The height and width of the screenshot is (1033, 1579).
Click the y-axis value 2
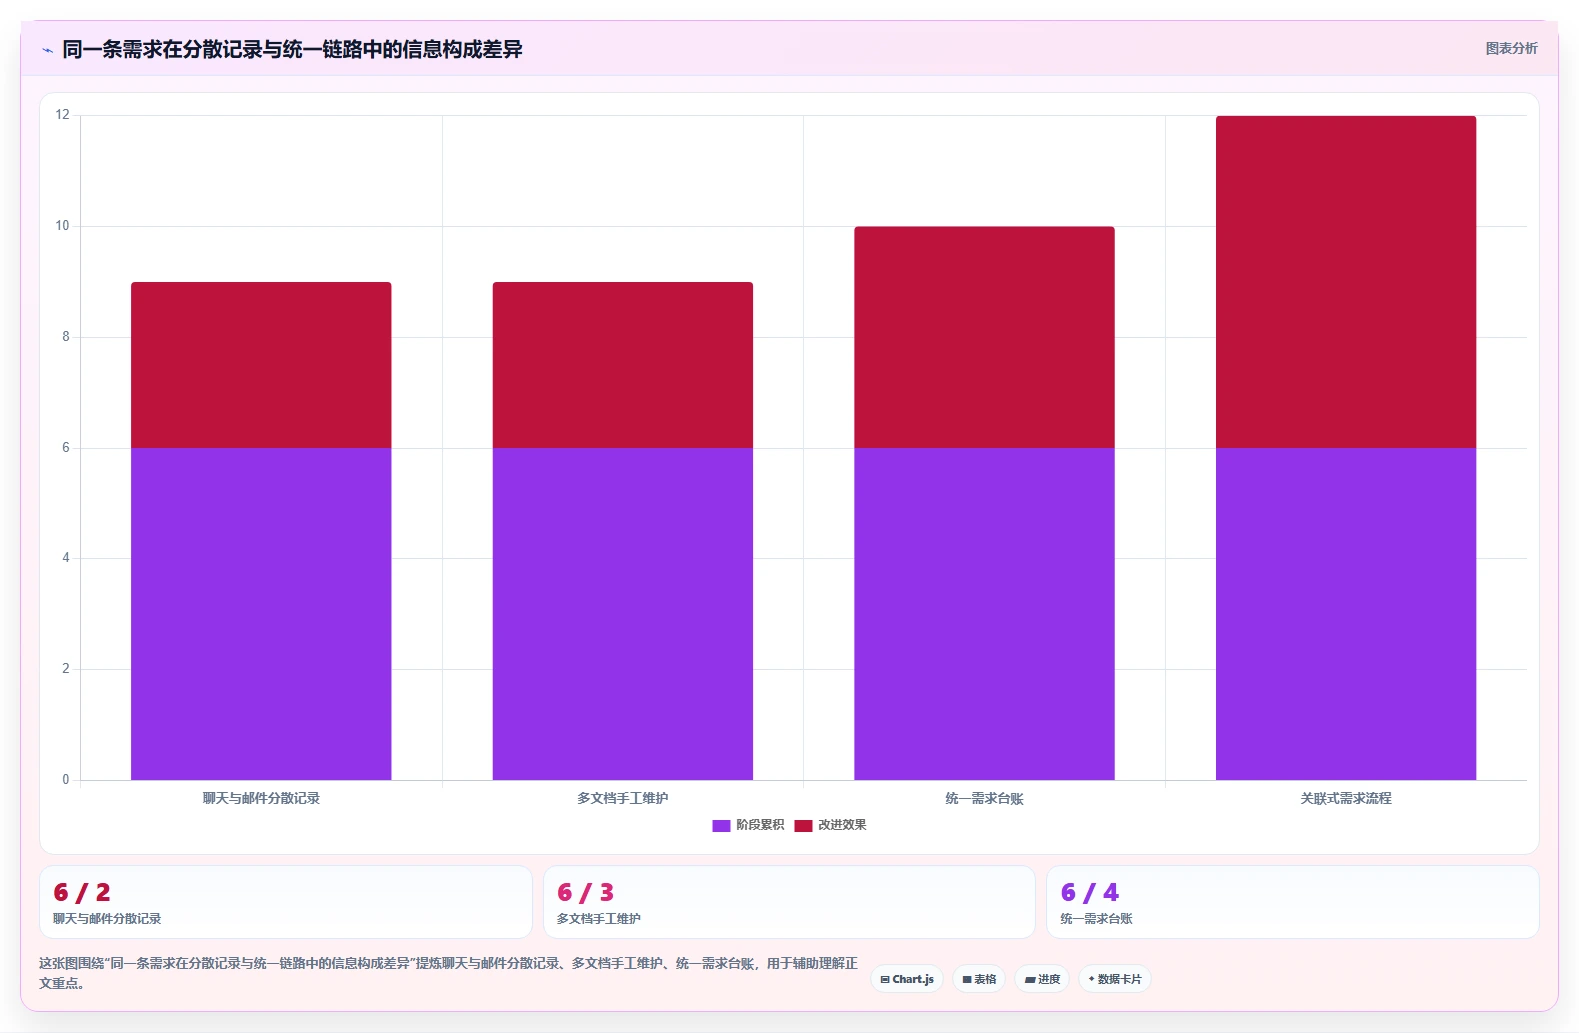(66, 669)
